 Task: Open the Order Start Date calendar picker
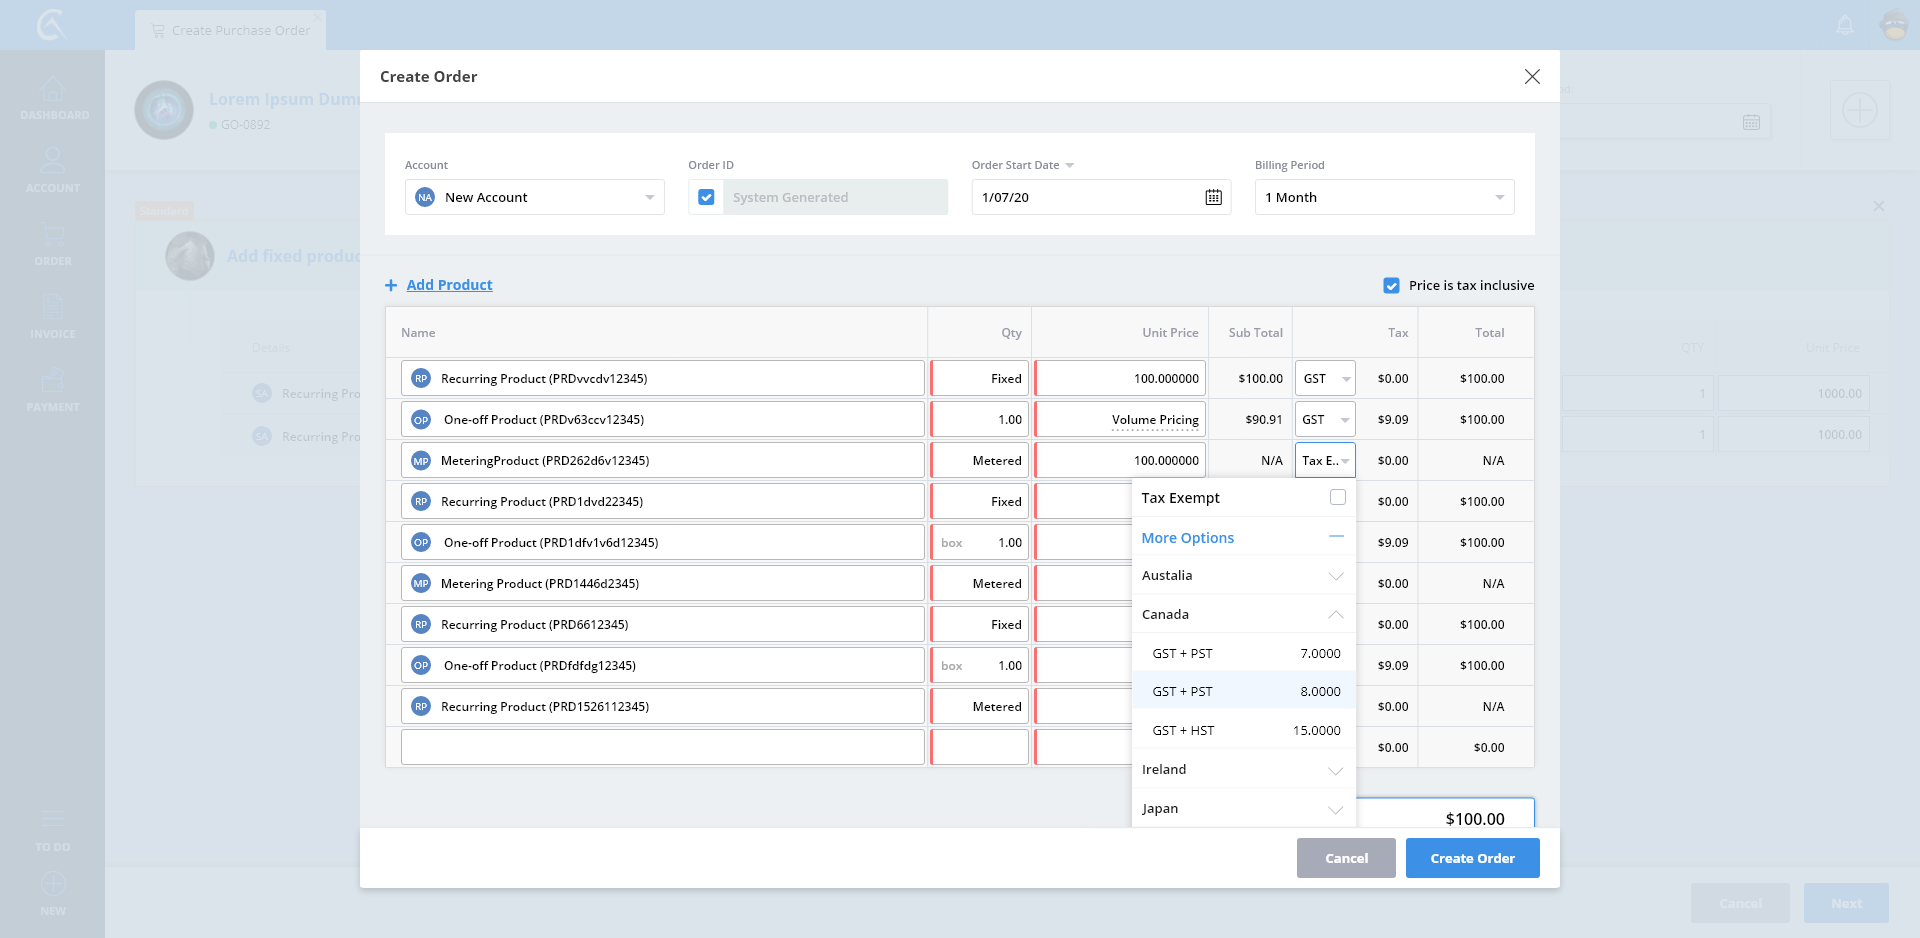click(x=1213, y=197)
